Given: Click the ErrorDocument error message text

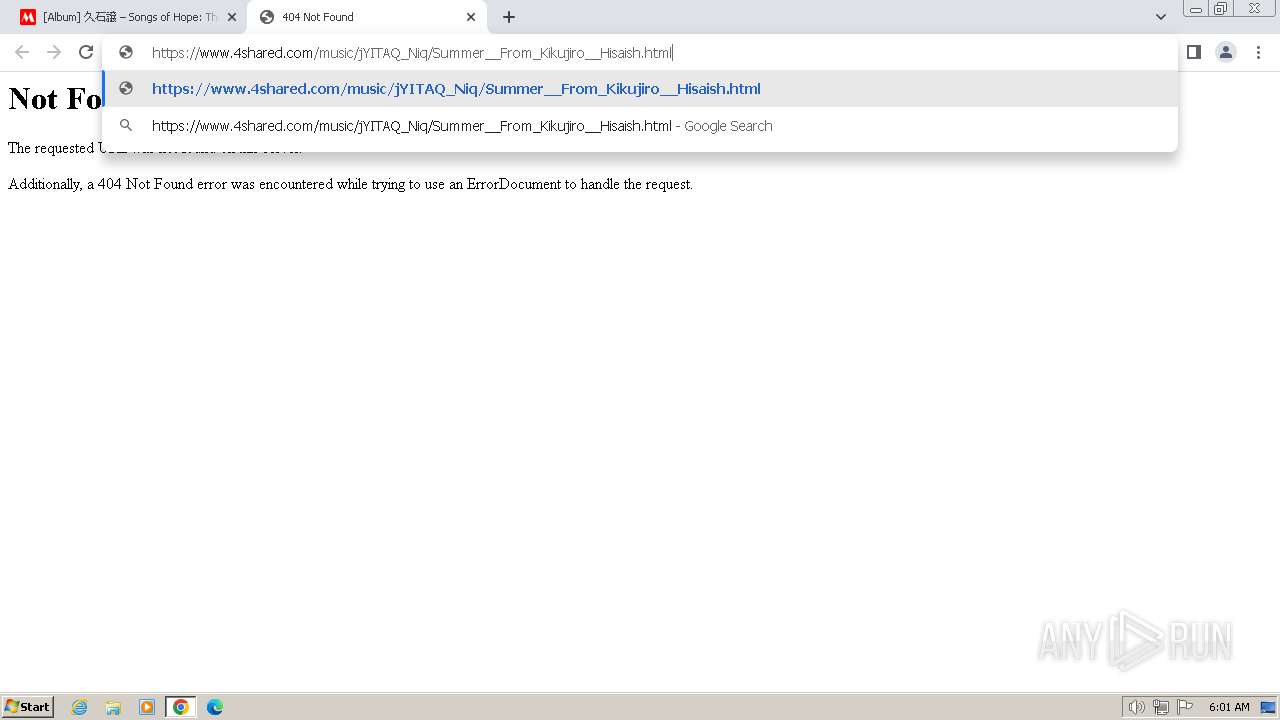Looking at the screenshot, I should [x=350, y=184].
